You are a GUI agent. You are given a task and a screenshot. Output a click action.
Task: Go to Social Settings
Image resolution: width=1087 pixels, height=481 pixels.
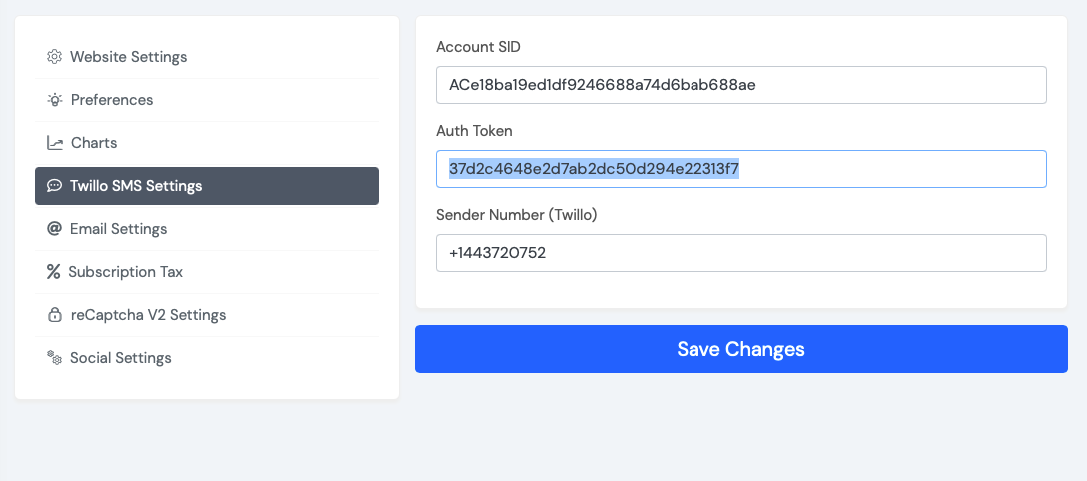207,358
